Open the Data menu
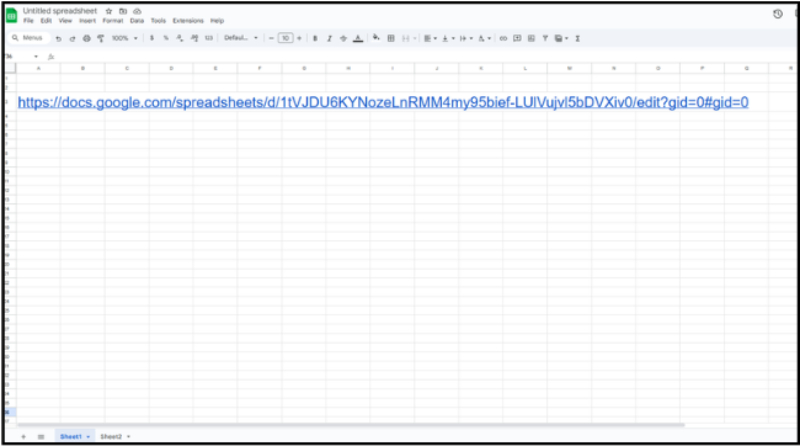 tap(137, 21)
